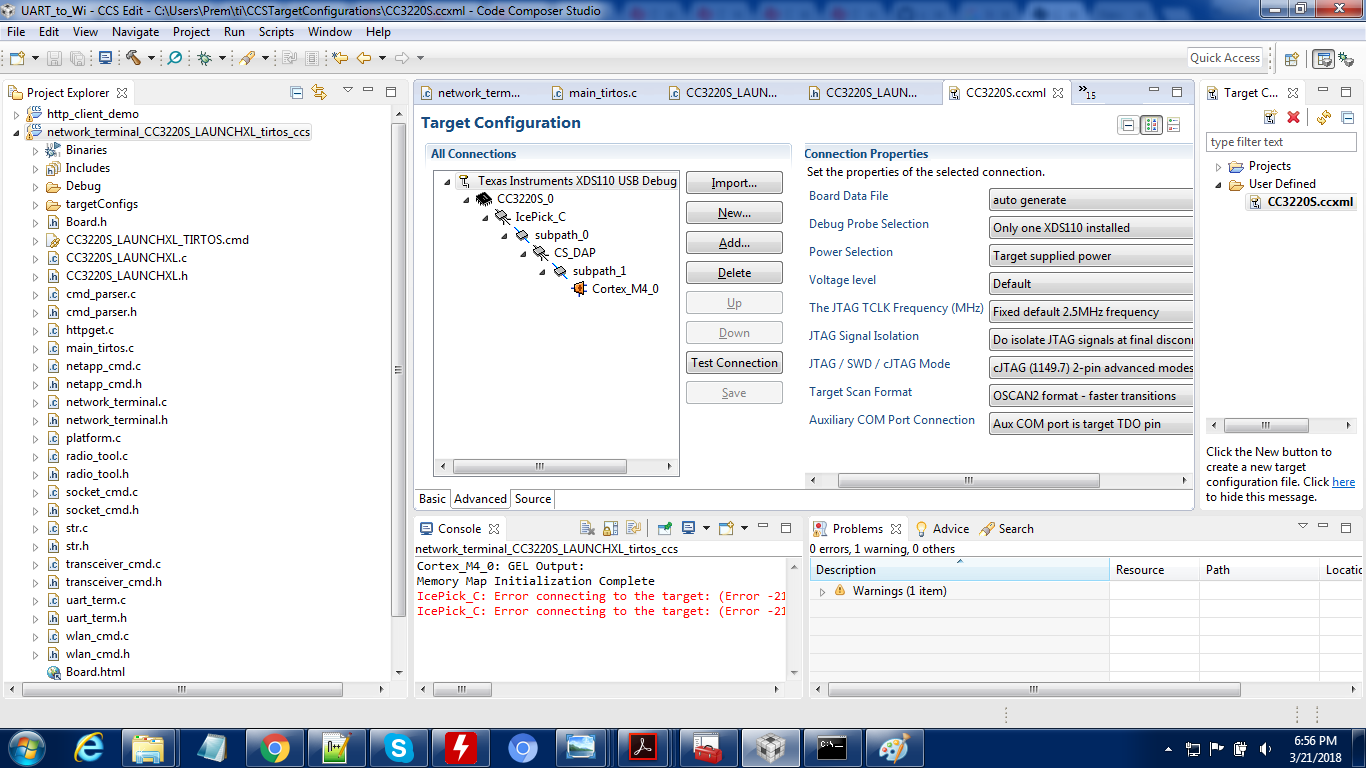Open Perspective icon next to Quick Access

[x=1291, y=59]
